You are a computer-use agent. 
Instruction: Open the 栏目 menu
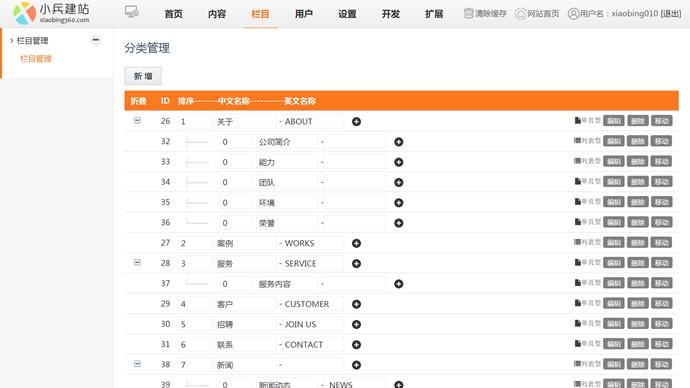(260, 14)
